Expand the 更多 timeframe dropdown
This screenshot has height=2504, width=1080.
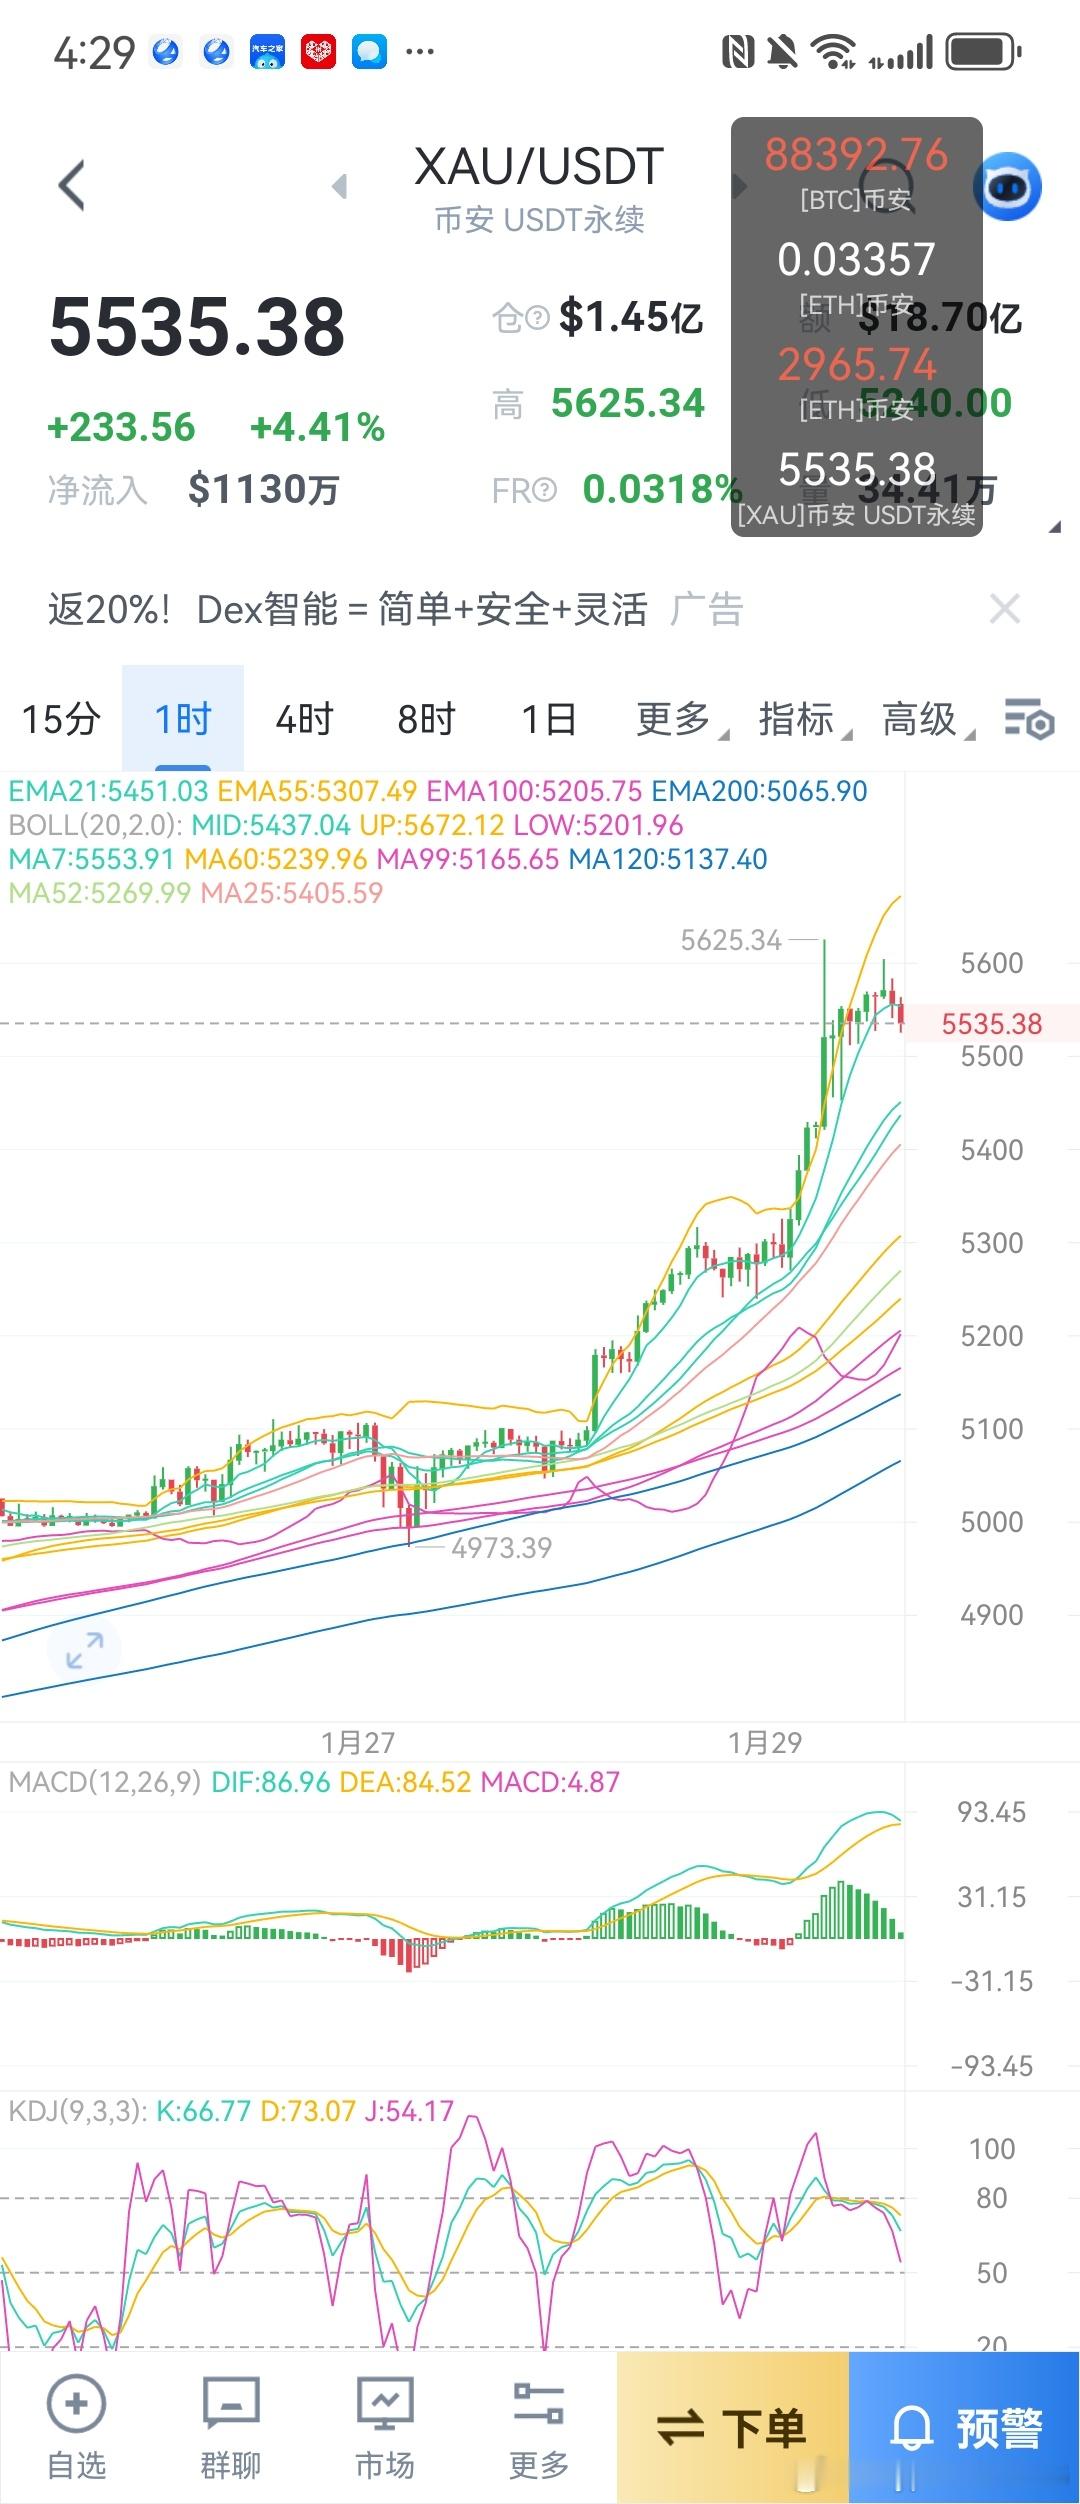tap(681, 719)
